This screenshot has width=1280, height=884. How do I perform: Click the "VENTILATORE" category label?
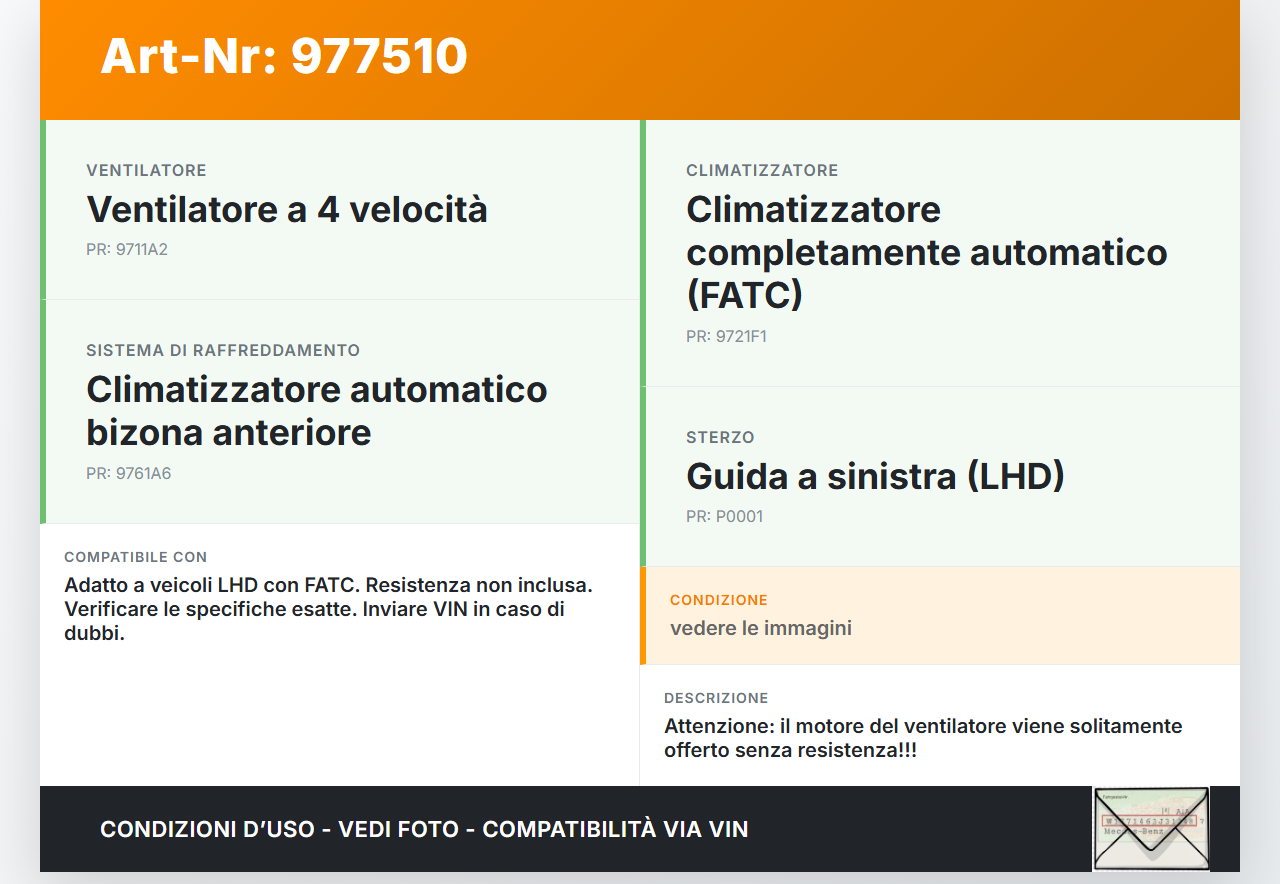[146, 171]
